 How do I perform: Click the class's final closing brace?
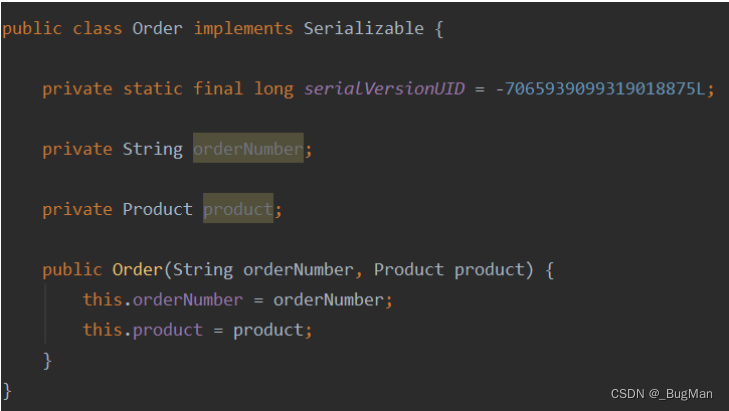7,389
